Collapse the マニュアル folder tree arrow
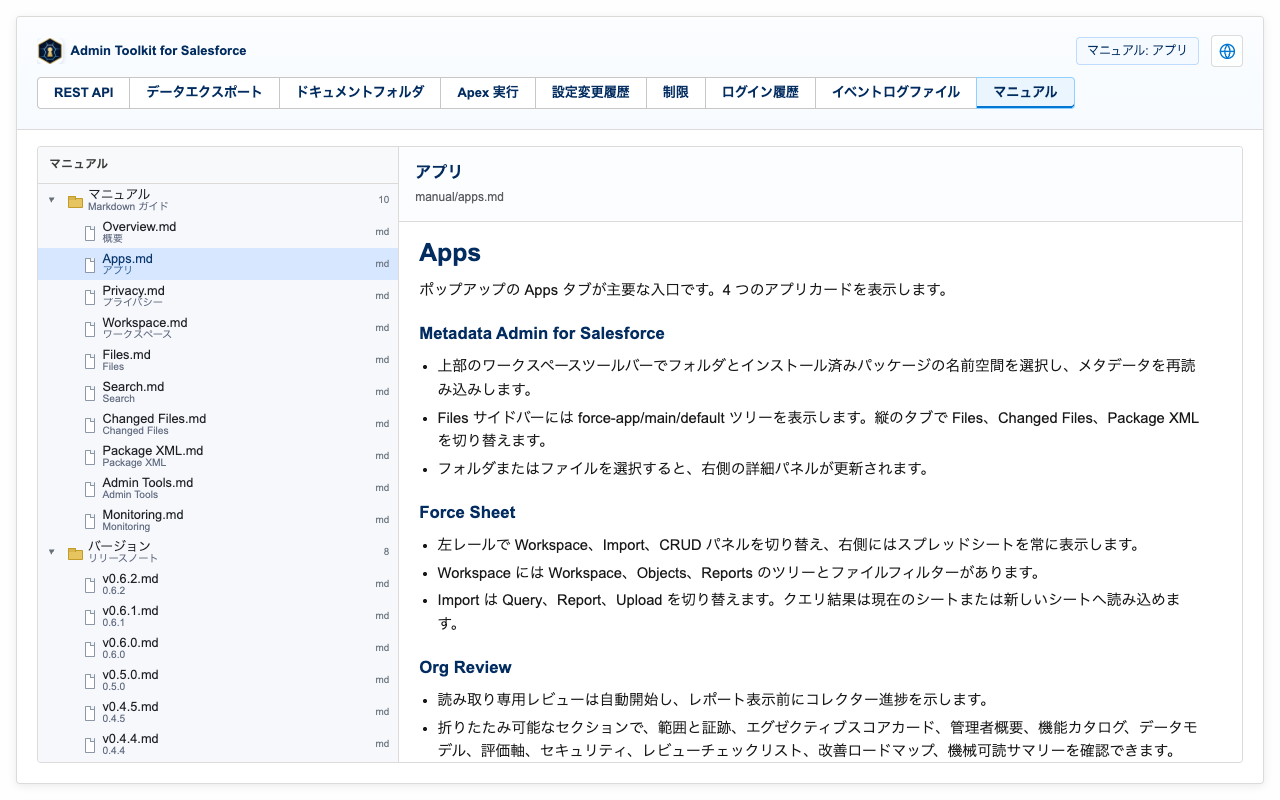Image resolution: width=1280 pixels, height=800 pixels. [52, 200]
